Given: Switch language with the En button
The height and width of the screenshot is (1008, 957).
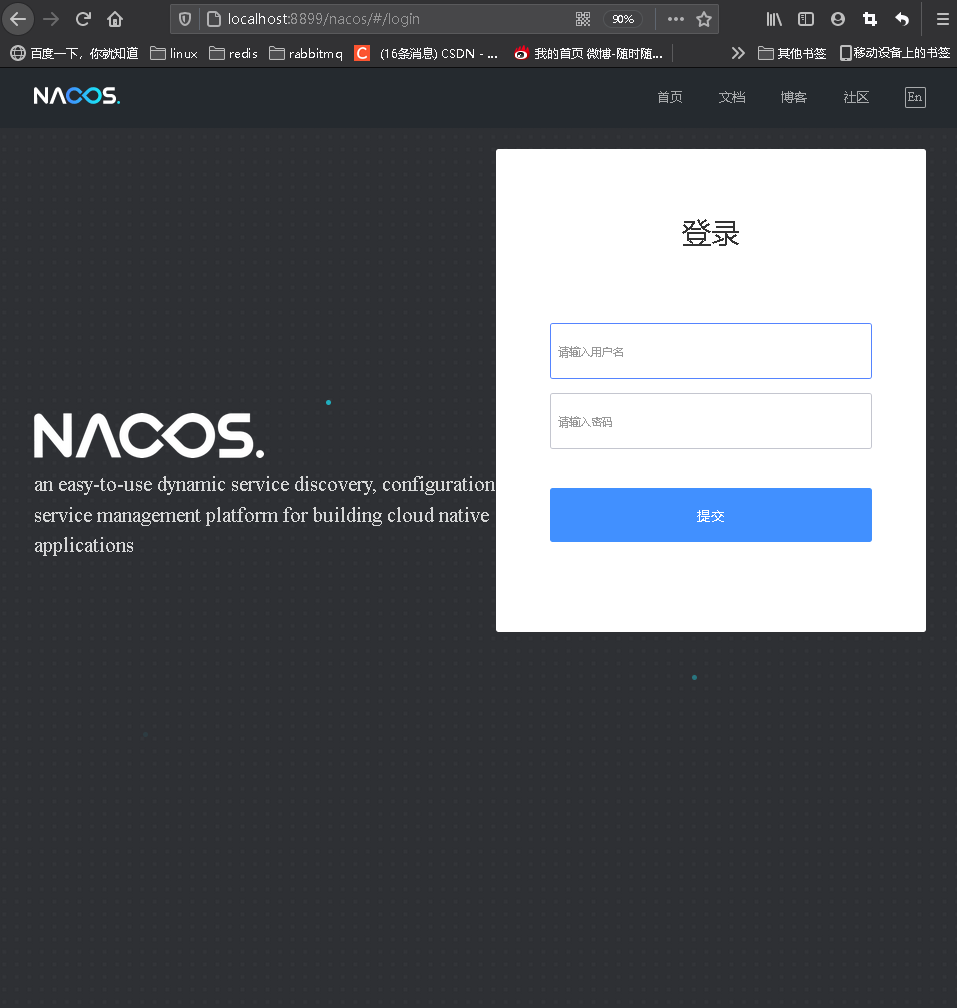Looking at the screenshot, I should (x=915, y=97).
